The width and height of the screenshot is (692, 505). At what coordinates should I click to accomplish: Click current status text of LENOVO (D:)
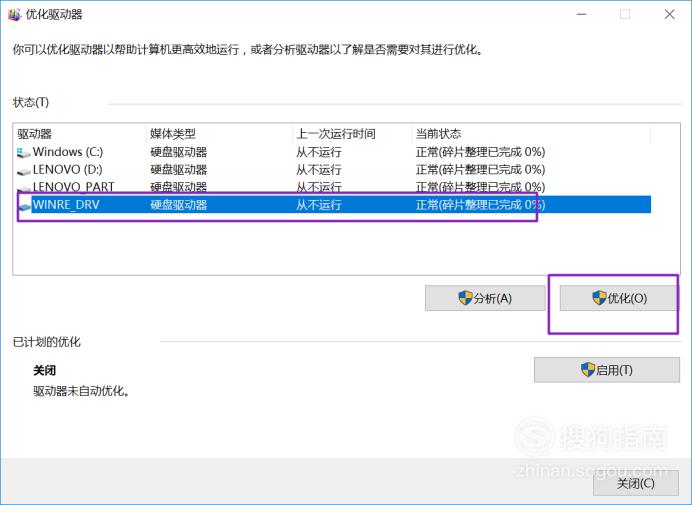point(480,170)
